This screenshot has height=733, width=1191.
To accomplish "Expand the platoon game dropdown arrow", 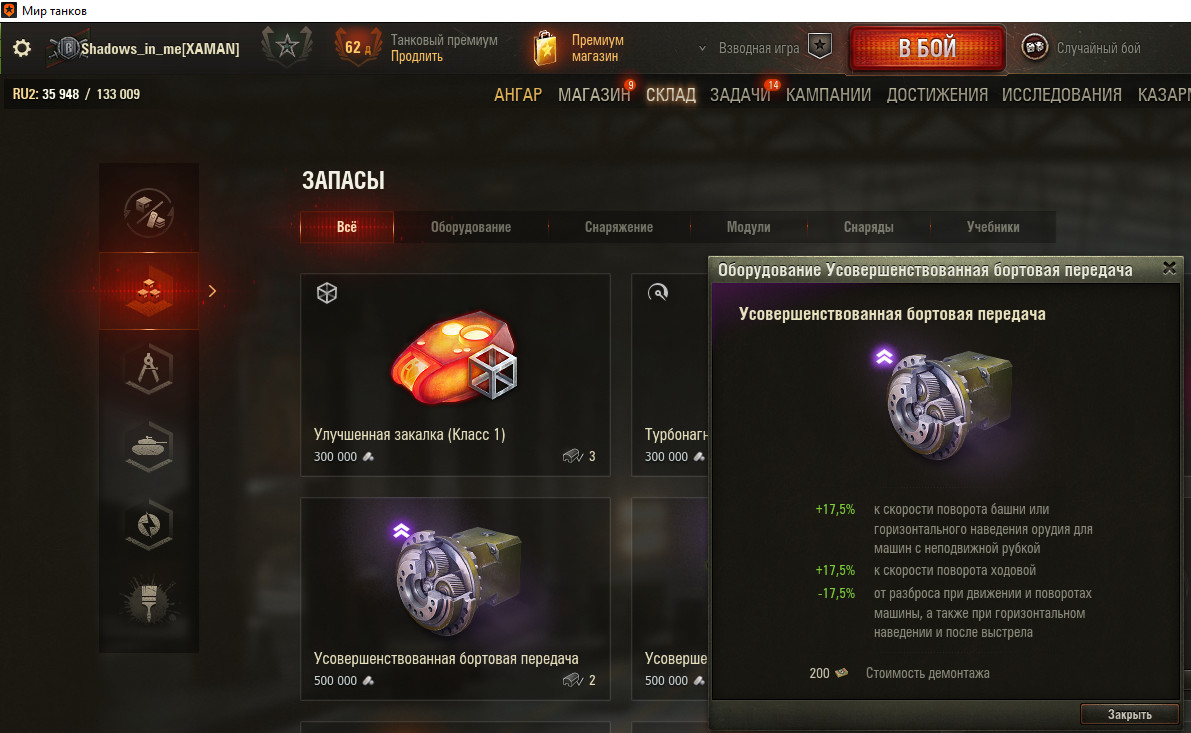I will (x=702, y=49).
